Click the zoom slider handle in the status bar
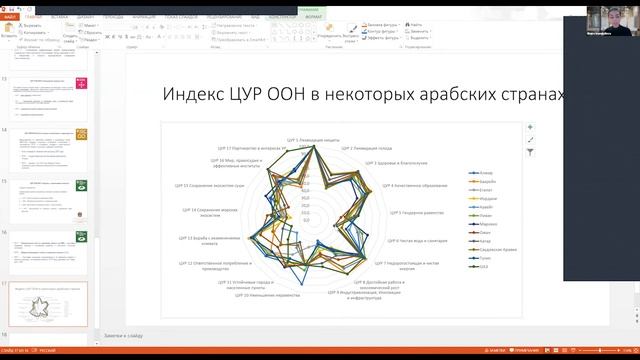This screenshot has width=640, height=360. 600,351
